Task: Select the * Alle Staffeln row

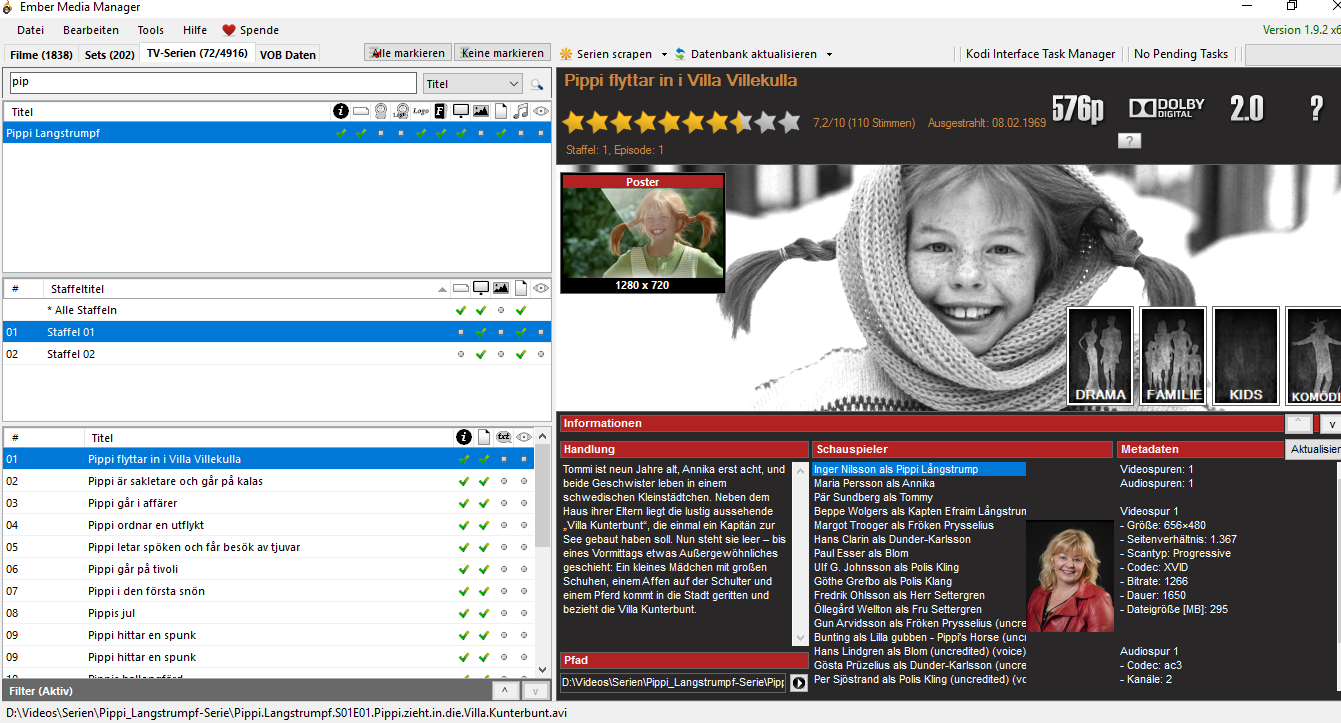Action: (x=277, y=310)
